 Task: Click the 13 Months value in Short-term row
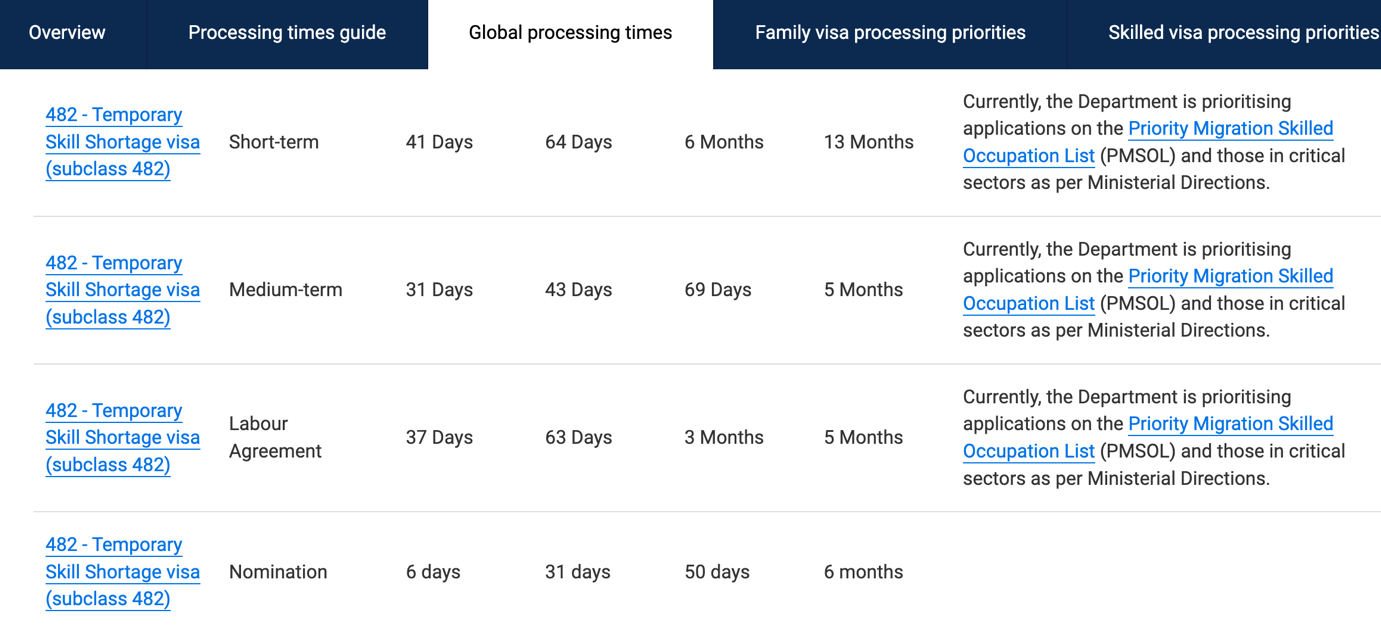tap(868, 141)
